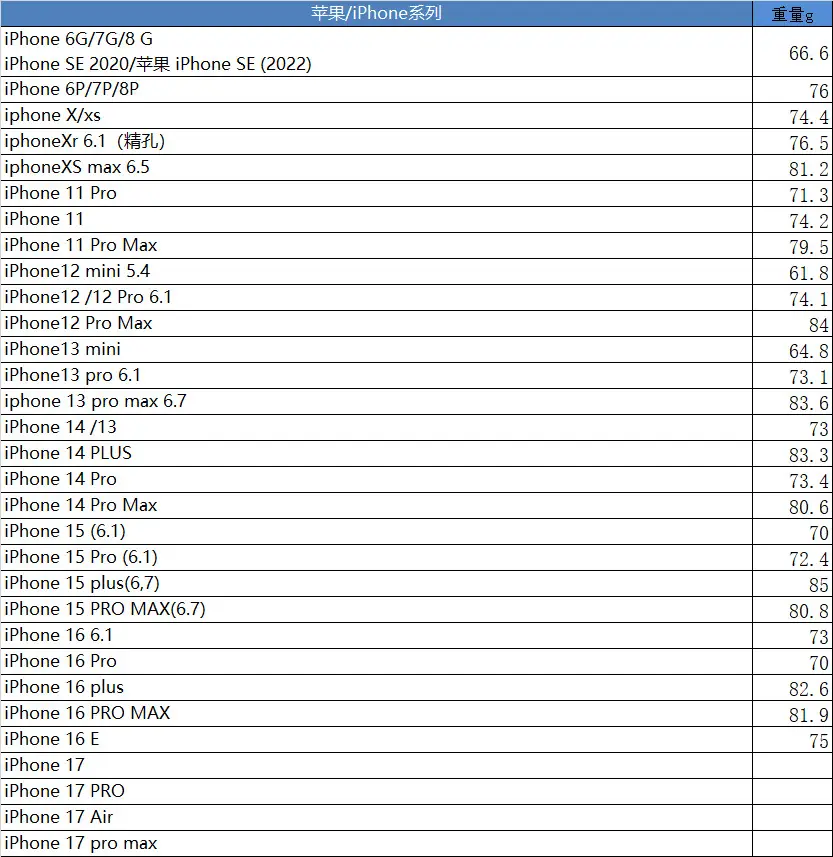833x857 pixels.
Task: Select the iPhone 16 E cell
Action: tap(376, 739)
